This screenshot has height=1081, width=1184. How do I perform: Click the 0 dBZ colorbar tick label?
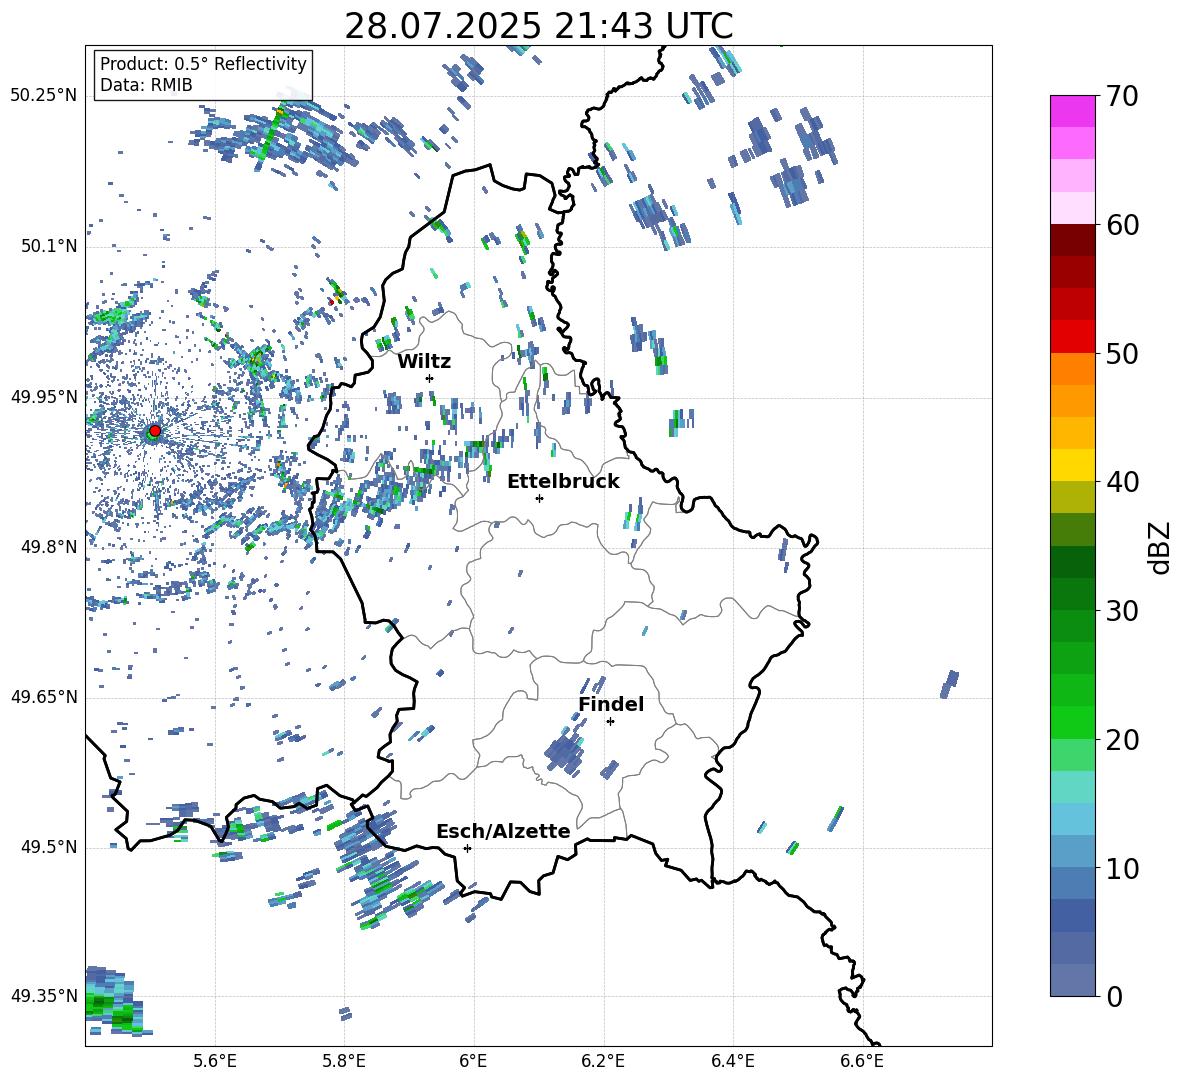tap(1114, 997)
